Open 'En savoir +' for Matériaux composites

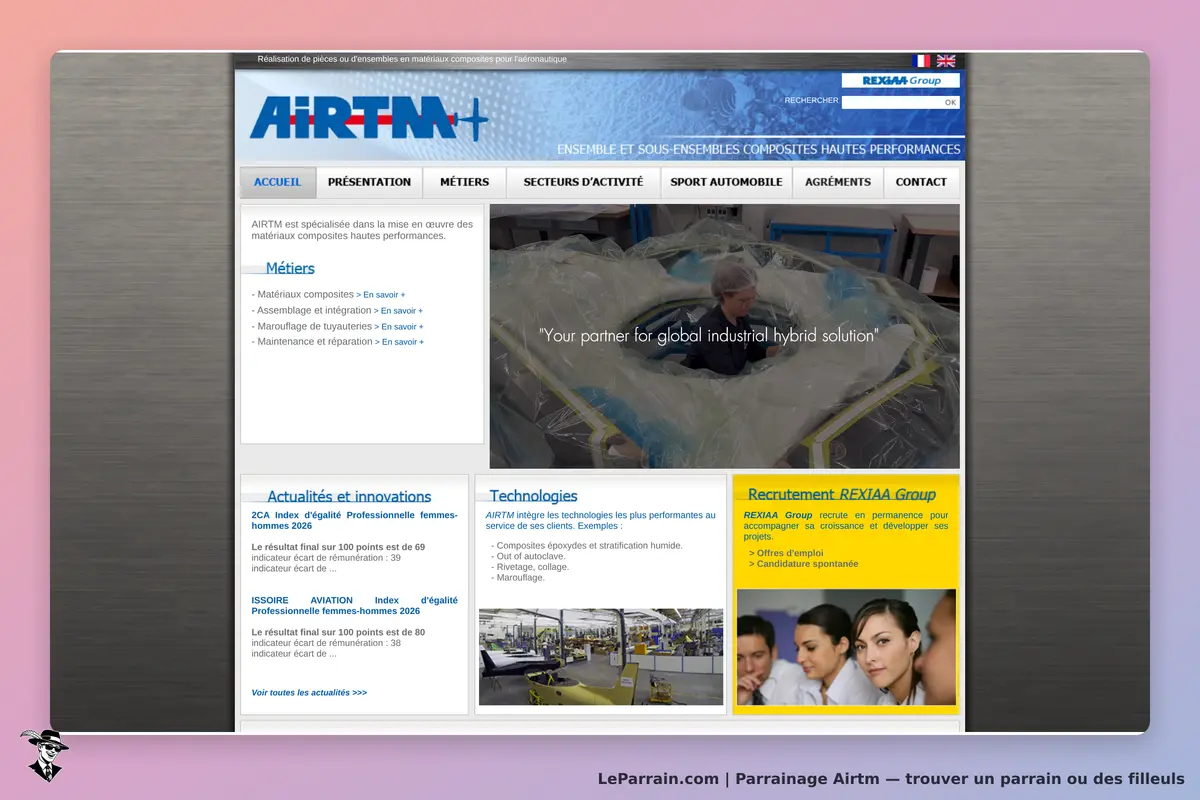point(381,295)
